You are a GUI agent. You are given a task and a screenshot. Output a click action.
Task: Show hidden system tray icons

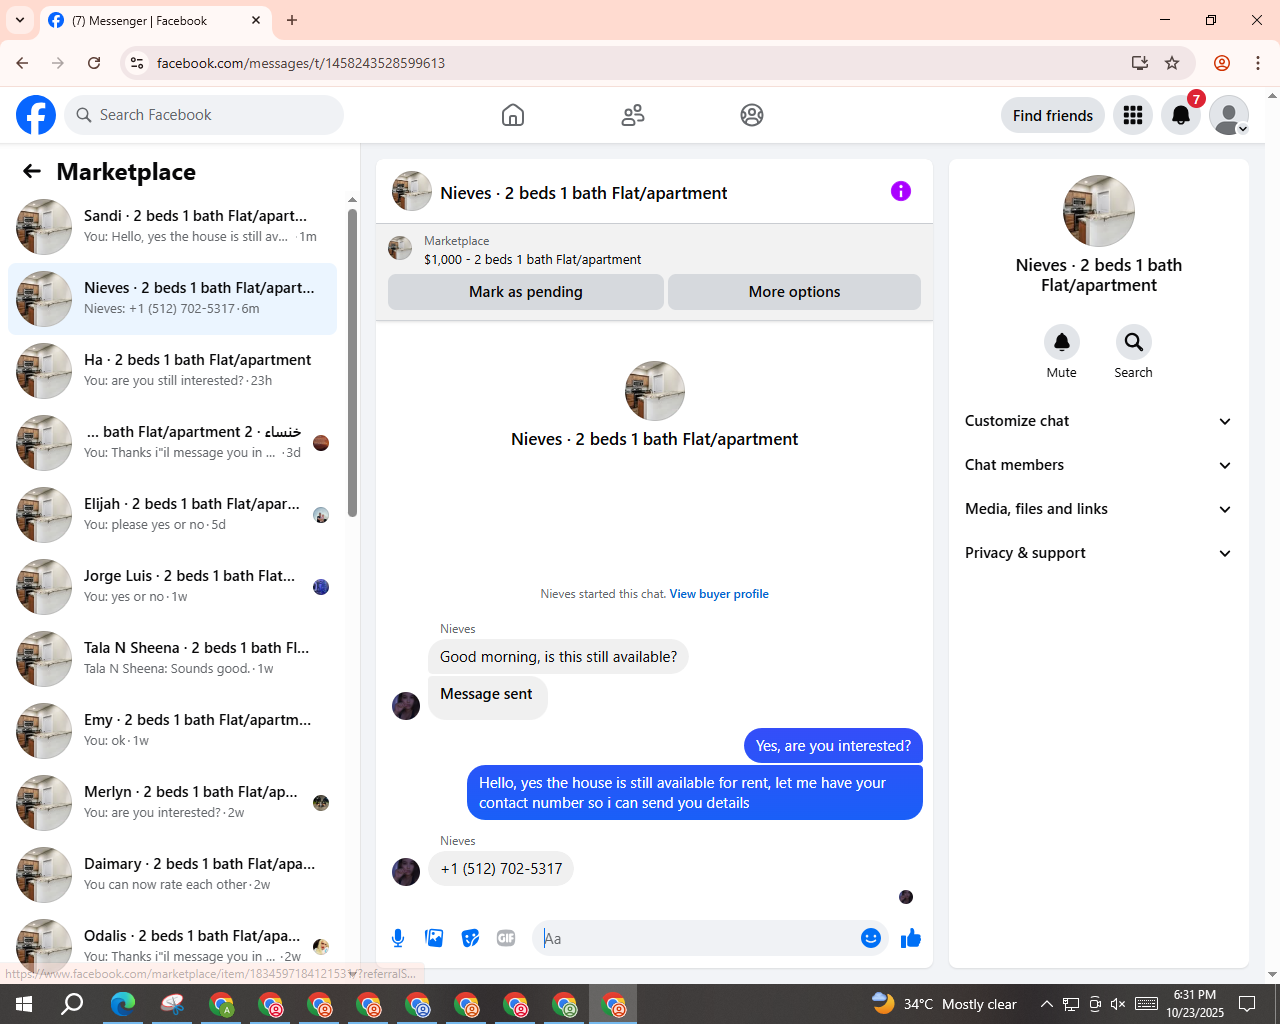pos(1046,1004)
